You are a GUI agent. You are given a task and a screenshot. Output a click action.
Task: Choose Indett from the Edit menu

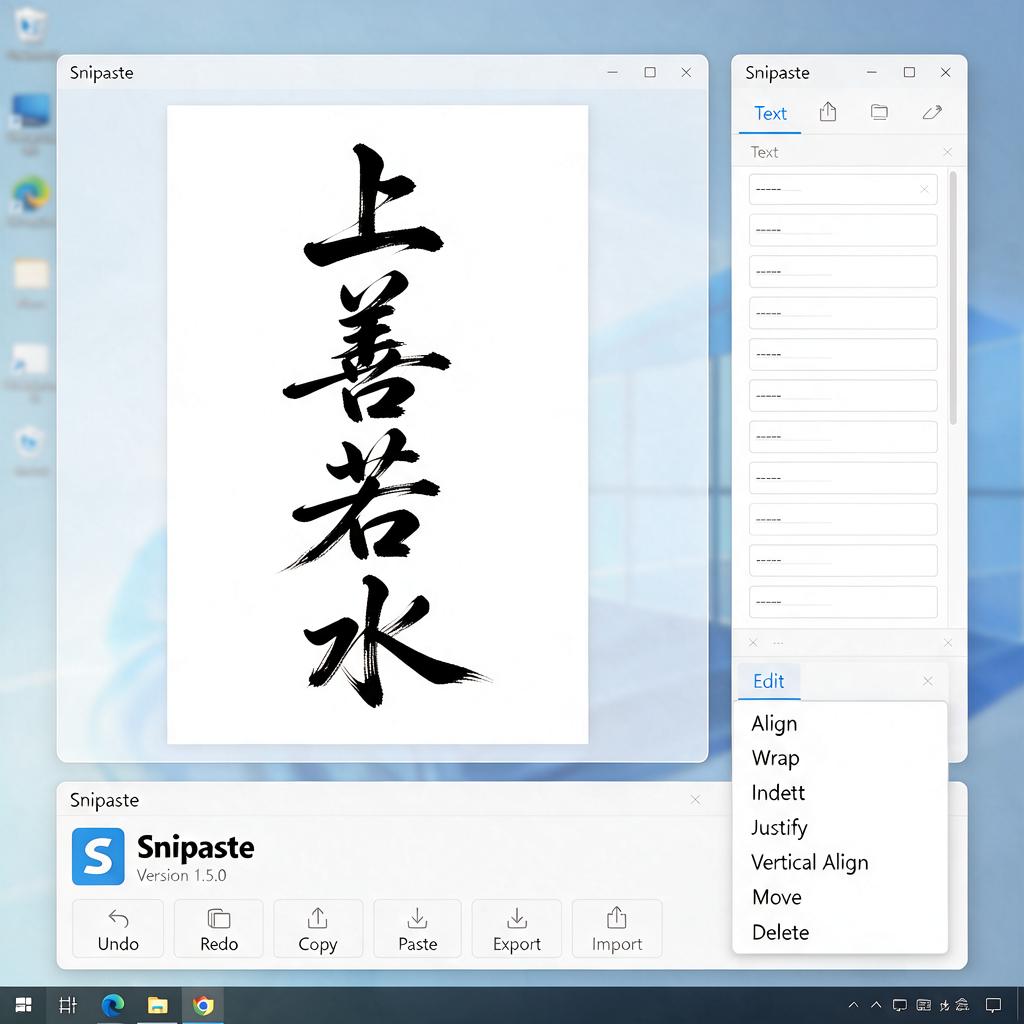click(x=778, y=793)
